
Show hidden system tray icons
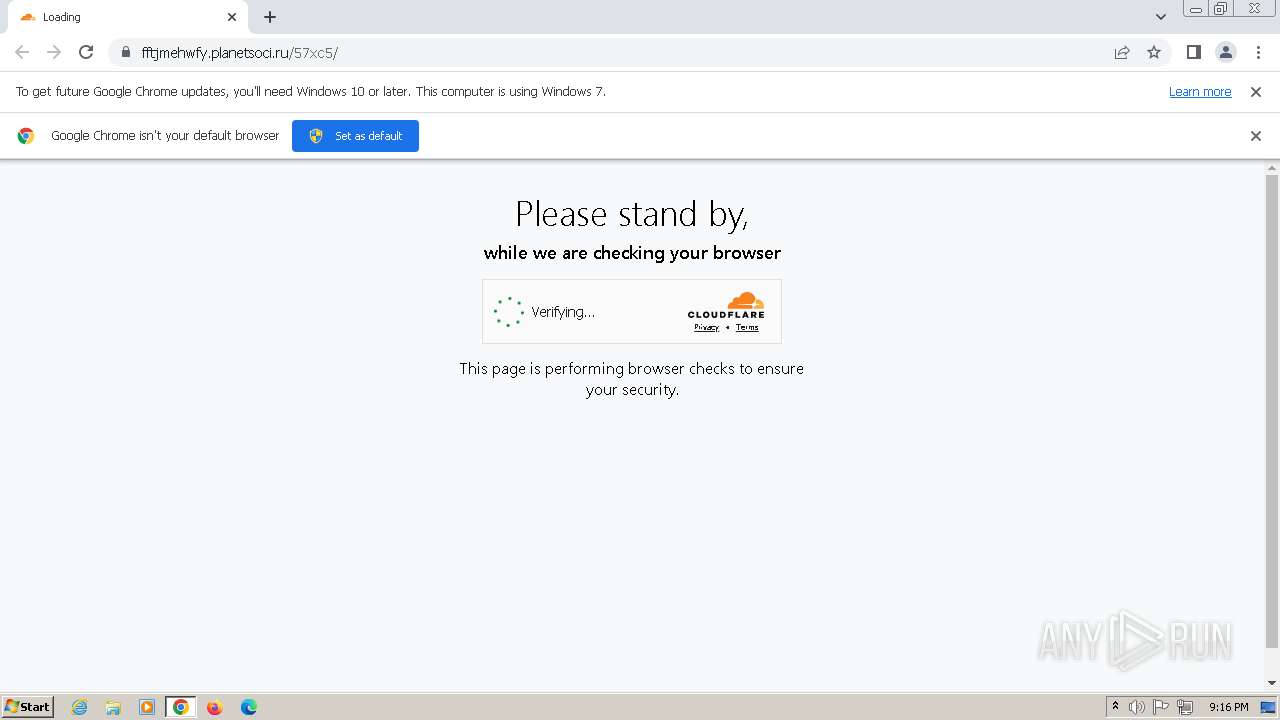[1115, 707]
